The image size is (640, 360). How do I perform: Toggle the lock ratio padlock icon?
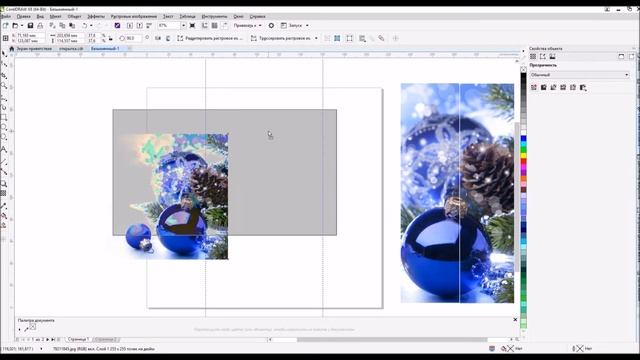pyautogui.click(x=111, y=38)
